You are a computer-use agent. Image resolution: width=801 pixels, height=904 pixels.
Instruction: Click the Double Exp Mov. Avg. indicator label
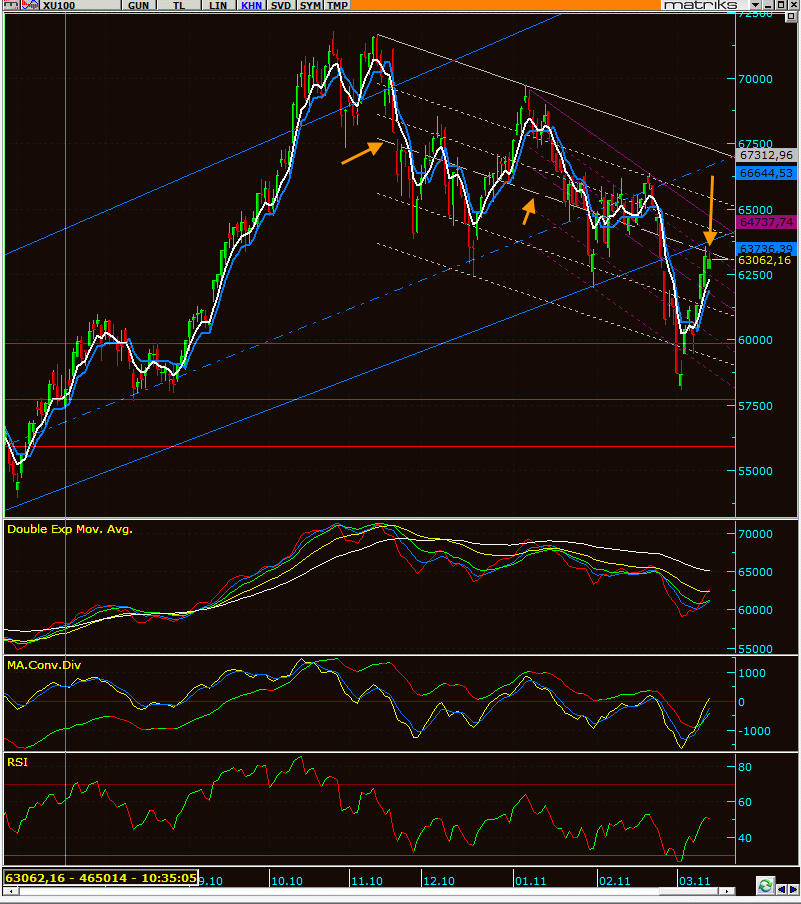(x=70, y=529)
